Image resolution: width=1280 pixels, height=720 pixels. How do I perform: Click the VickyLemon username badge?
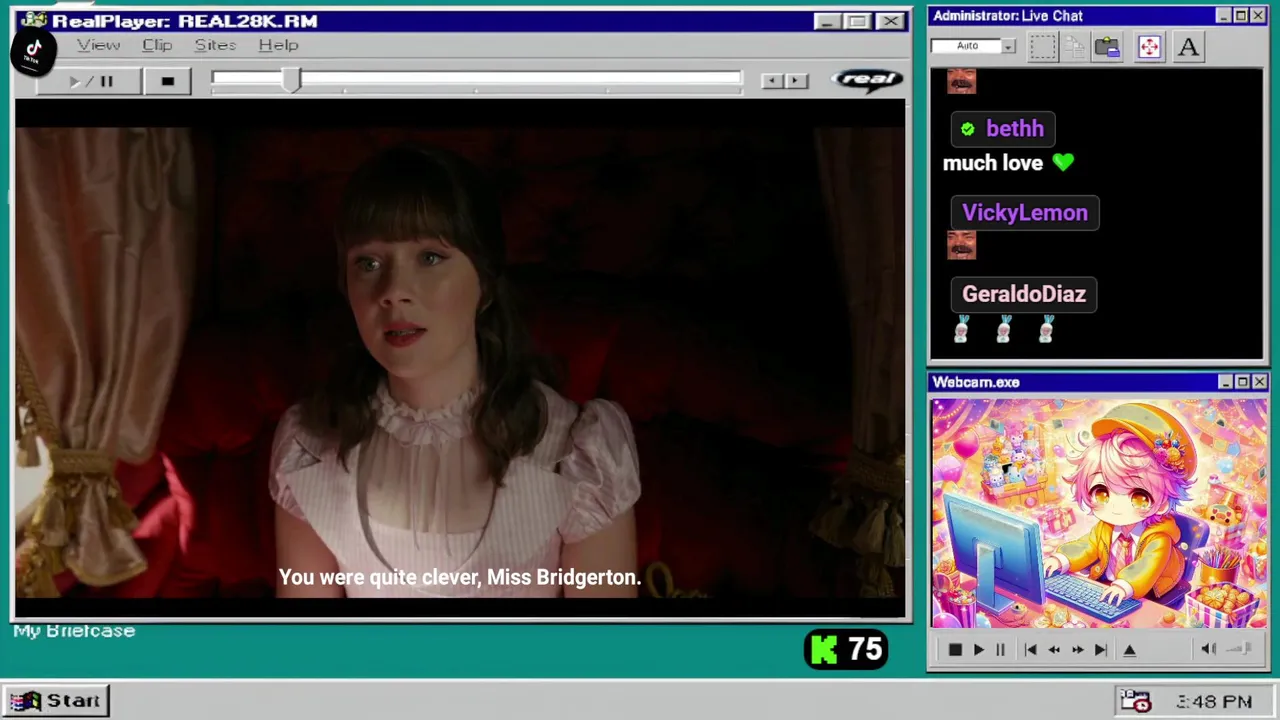[x=1024, y=212]
